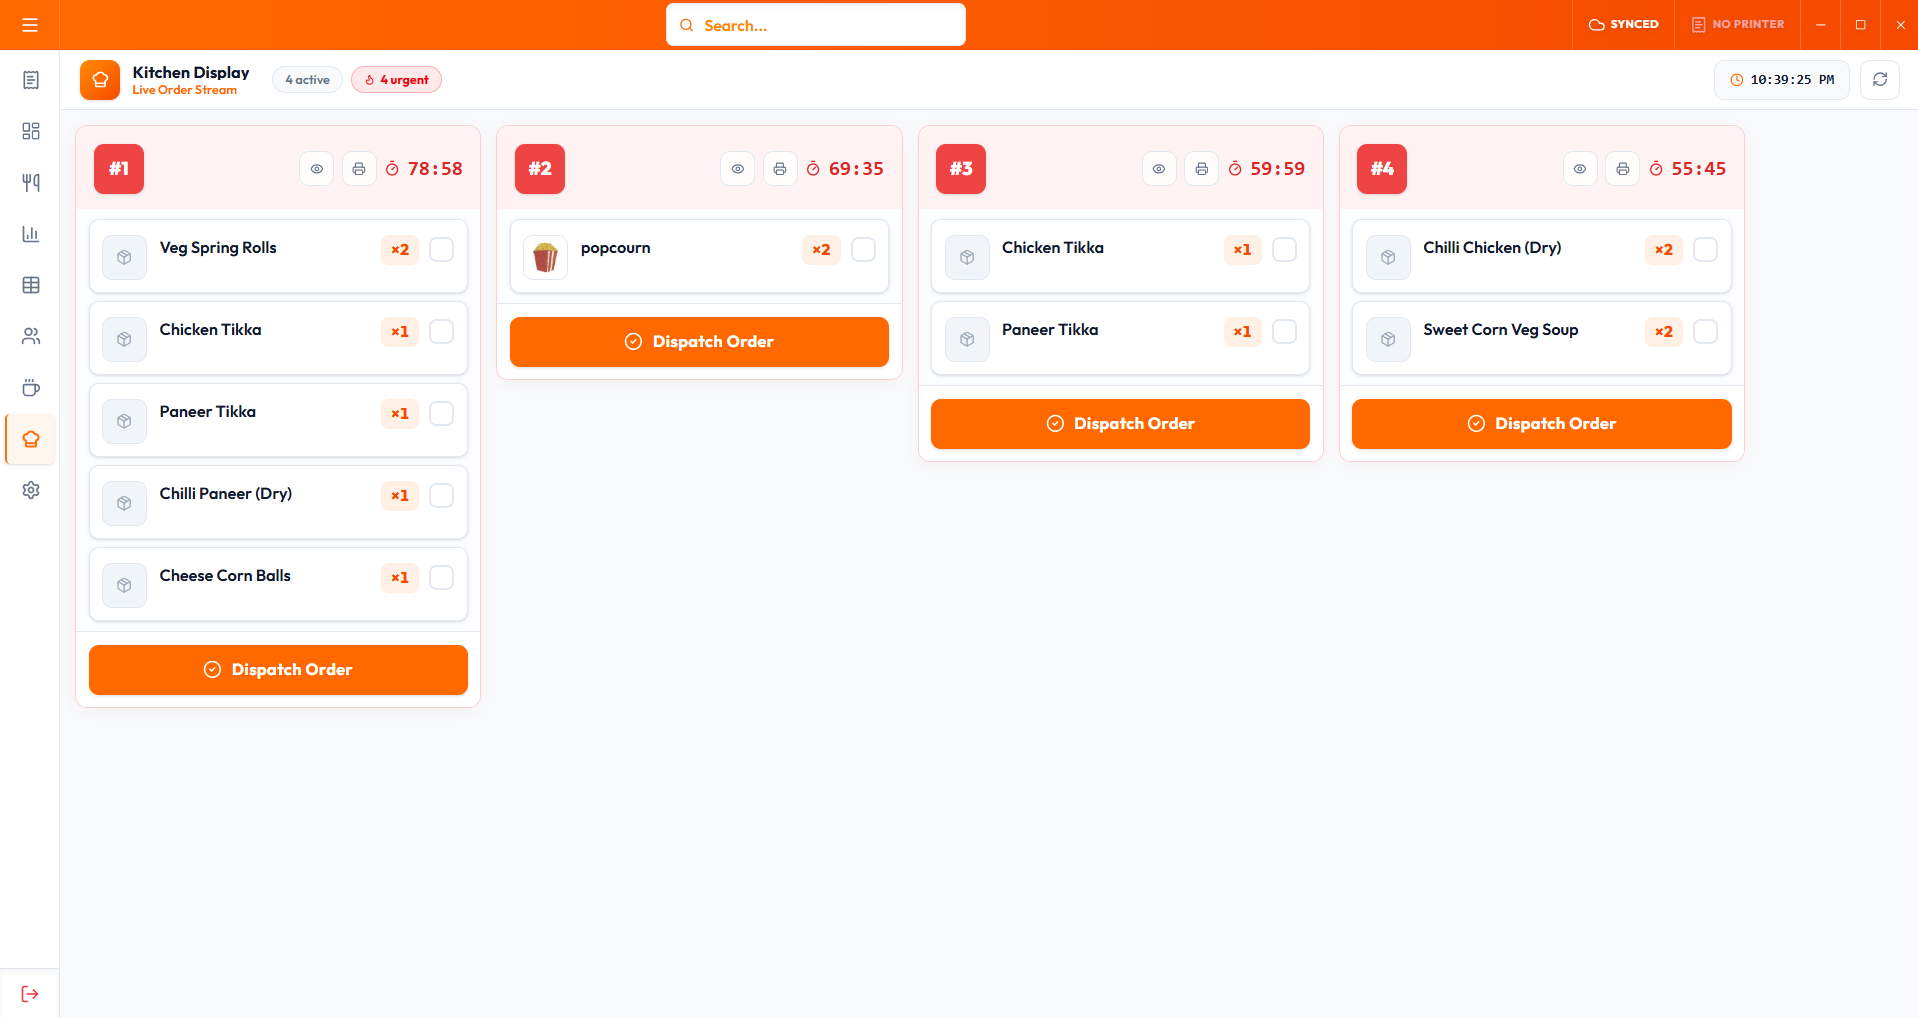Viewport: 1918px width, 1018px height.
Task: Click the SYNCED cloud status
Action: coord(1624,25)
